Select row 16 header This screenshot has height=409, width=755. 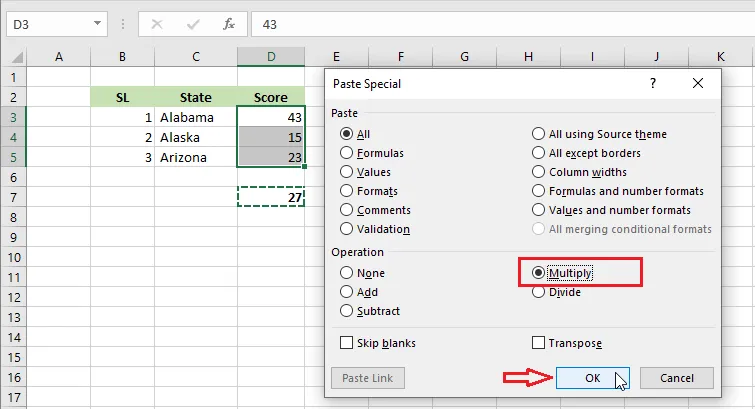[x=13, y=377]
